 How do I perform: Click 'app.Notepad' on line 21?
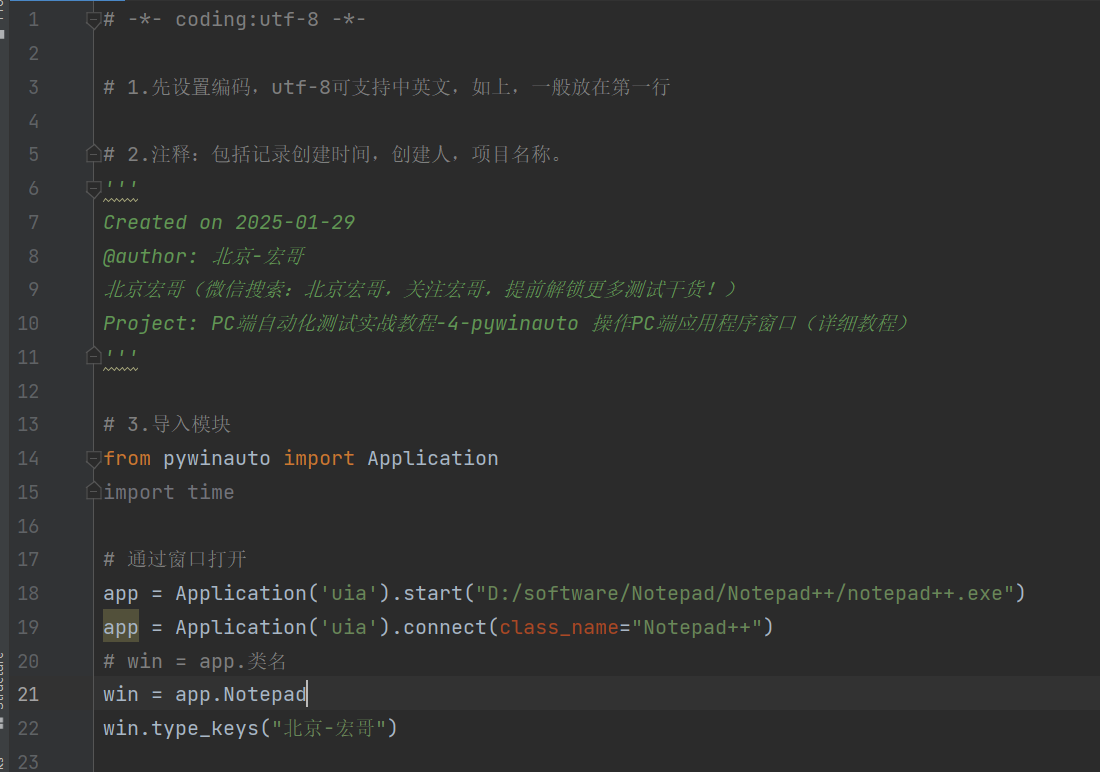pyautogui.click(x=241, y=695)
